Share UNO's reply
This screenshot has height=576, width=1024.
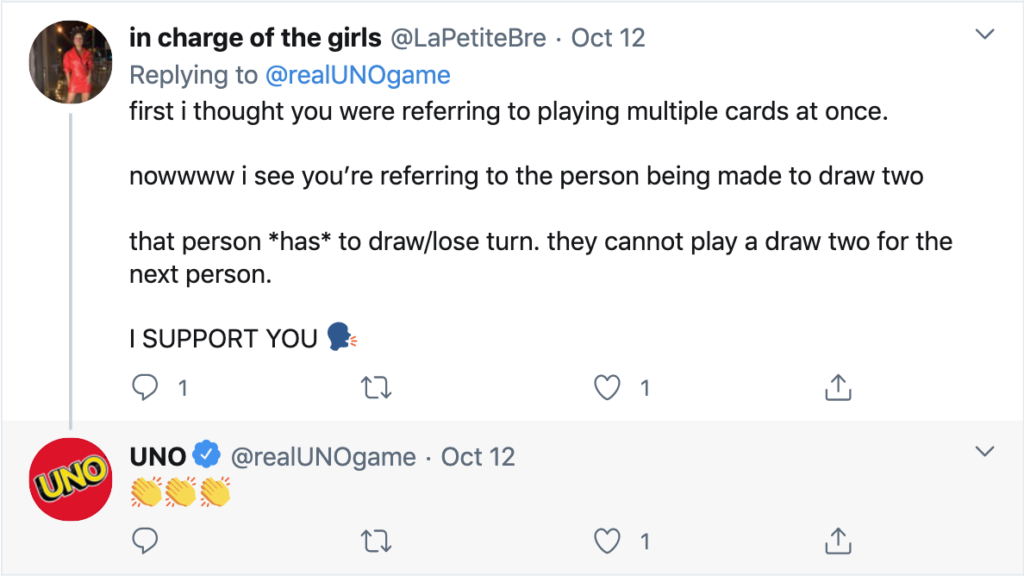[x=838, y=541]
